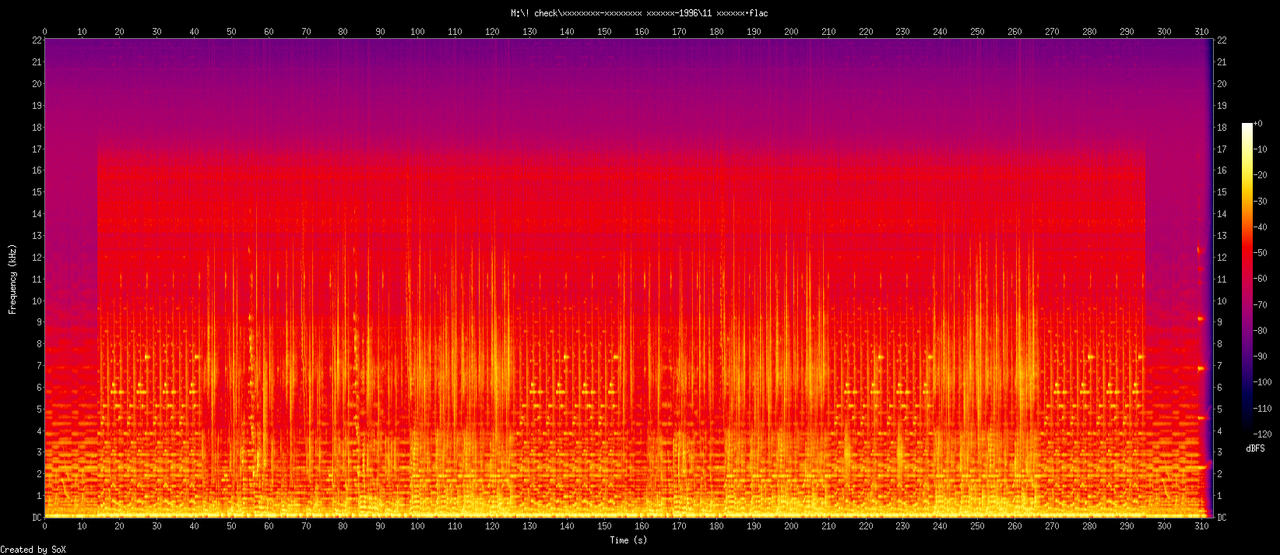The width and height of the screenshot is (1280, 555).
Task: Click '16' on the left frequency axis
Action: (35, 170)
